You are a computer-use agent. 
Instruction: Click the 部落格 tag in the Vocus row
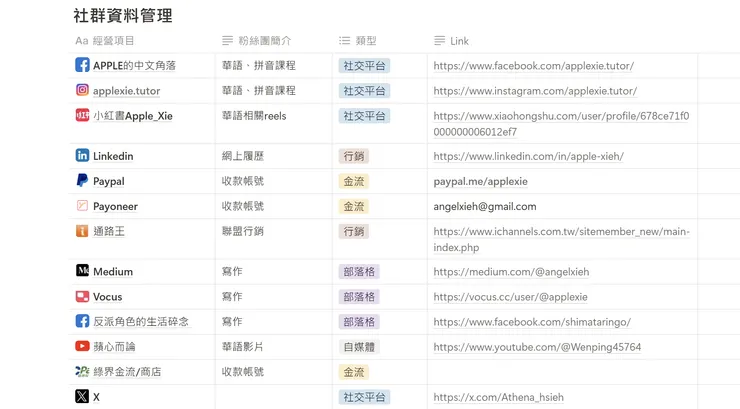pyautogui.click(x=359, y=297)
